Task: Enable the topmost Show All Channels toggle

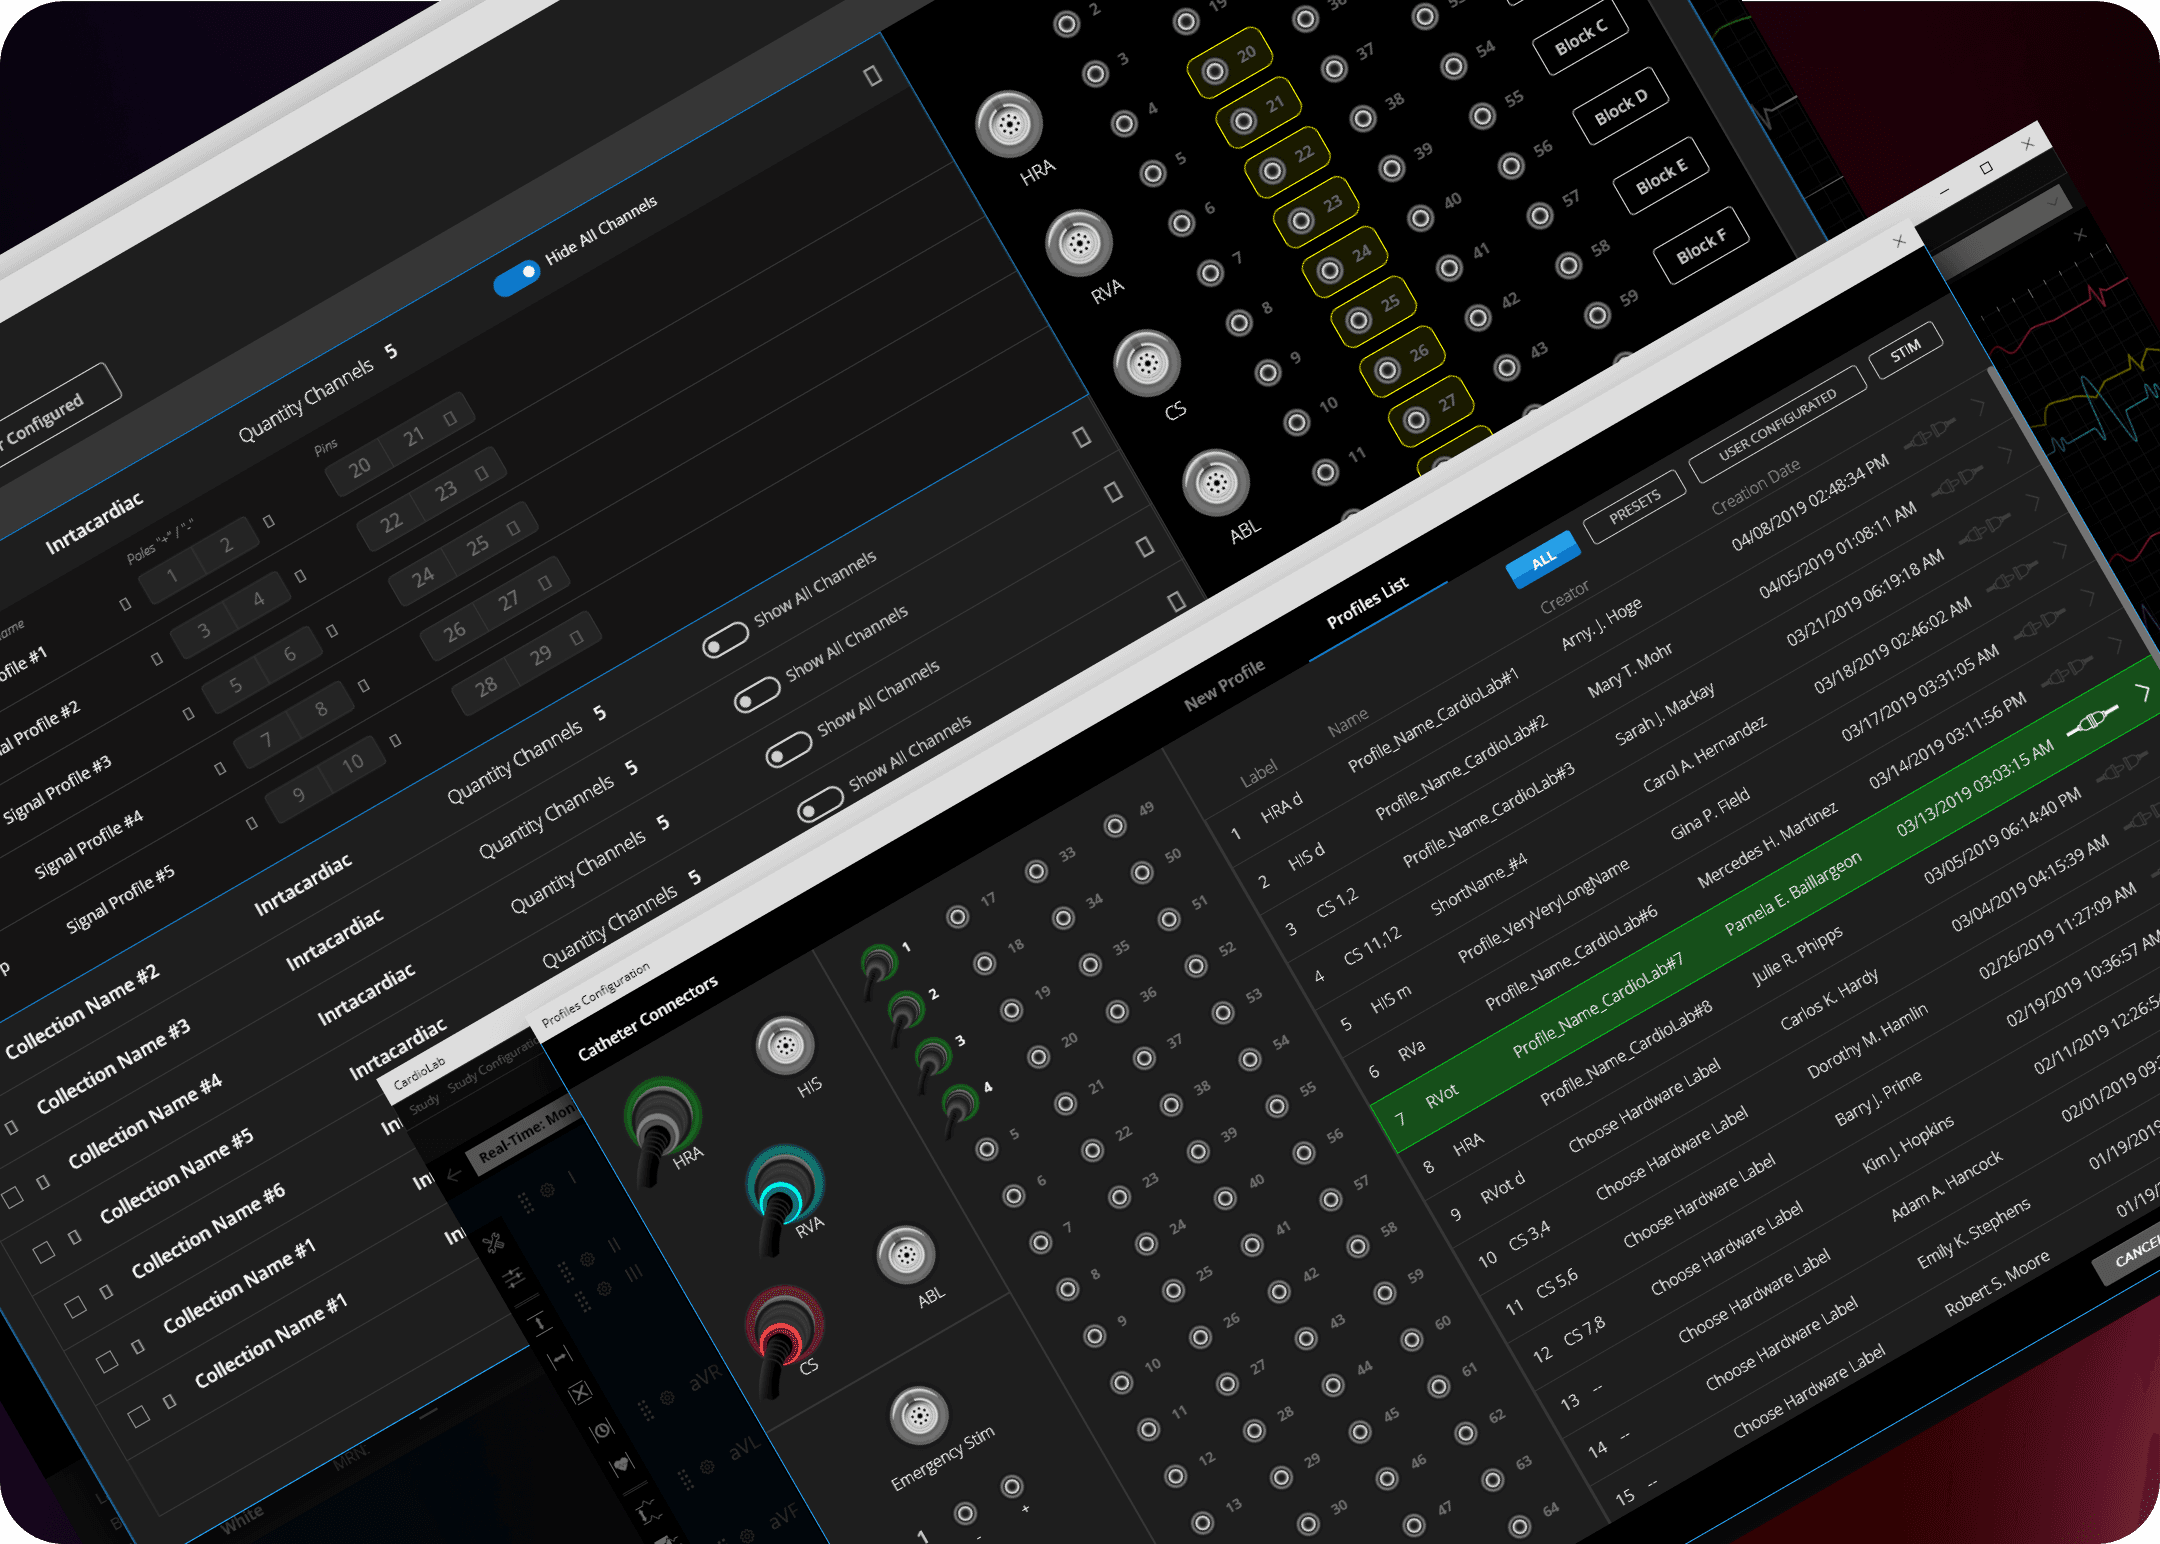Action: tap(725, 640)
